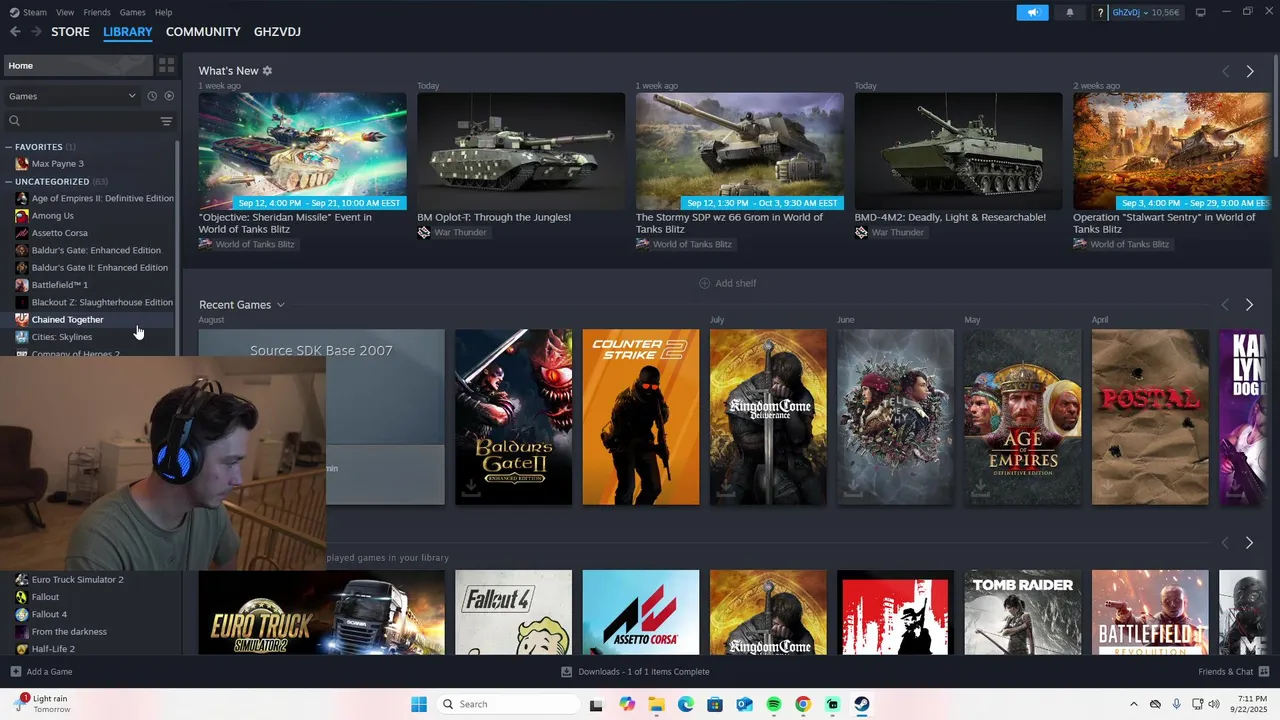Switch to Big Picture mode monitor icon

point(1201,12)
